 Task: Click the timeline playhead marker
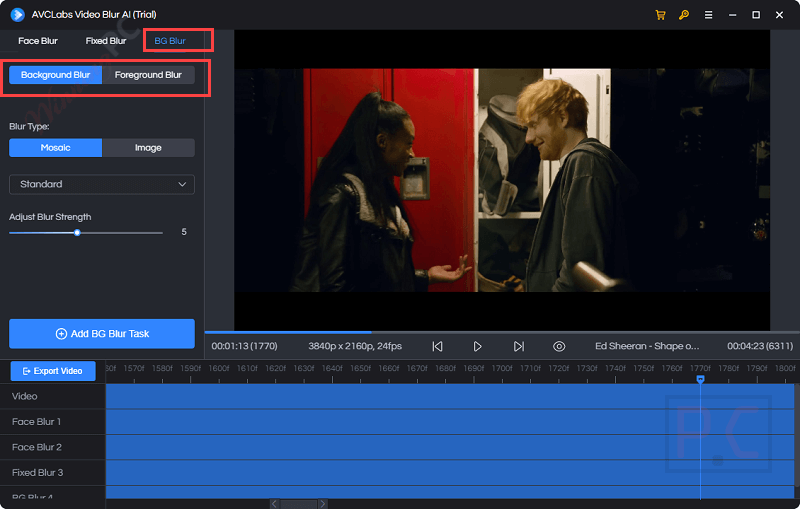coord(701,379)
